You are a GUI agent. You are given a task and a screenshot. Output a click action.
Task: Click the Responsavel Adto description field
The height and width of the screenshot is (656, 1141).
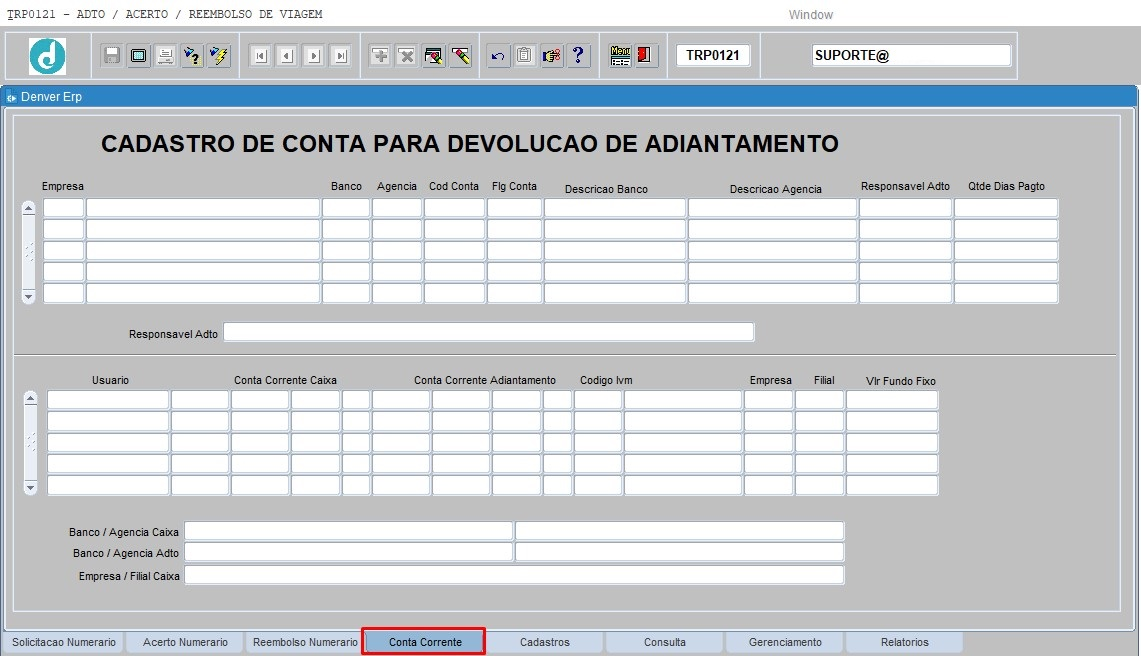pyautogui.click(x=488, y=332)
